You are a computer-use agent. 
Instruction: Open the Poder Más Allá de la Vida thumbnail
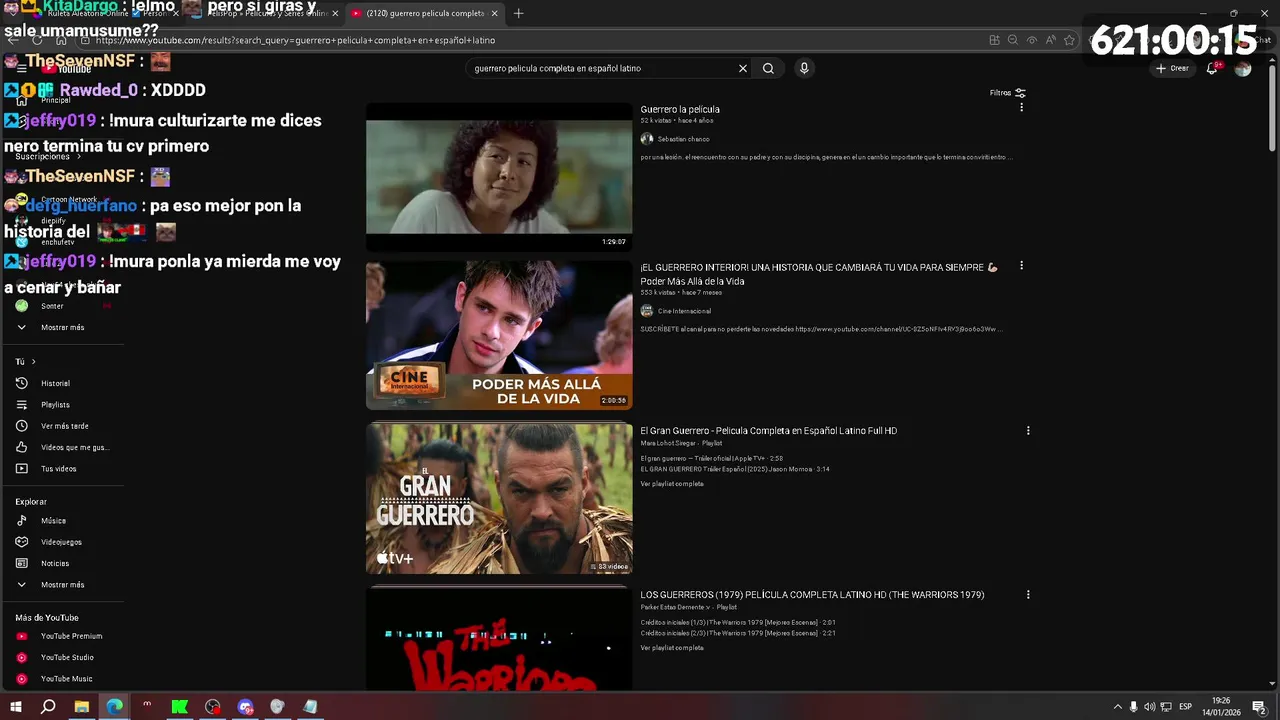pos(499,335)
